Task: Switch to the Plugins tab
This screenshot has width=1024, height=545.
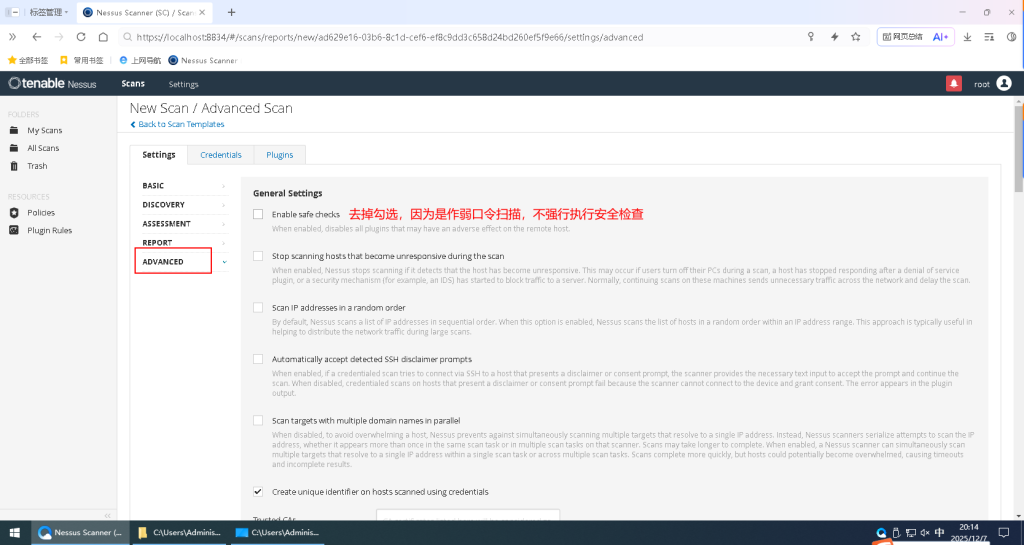Action: point(279,155)
